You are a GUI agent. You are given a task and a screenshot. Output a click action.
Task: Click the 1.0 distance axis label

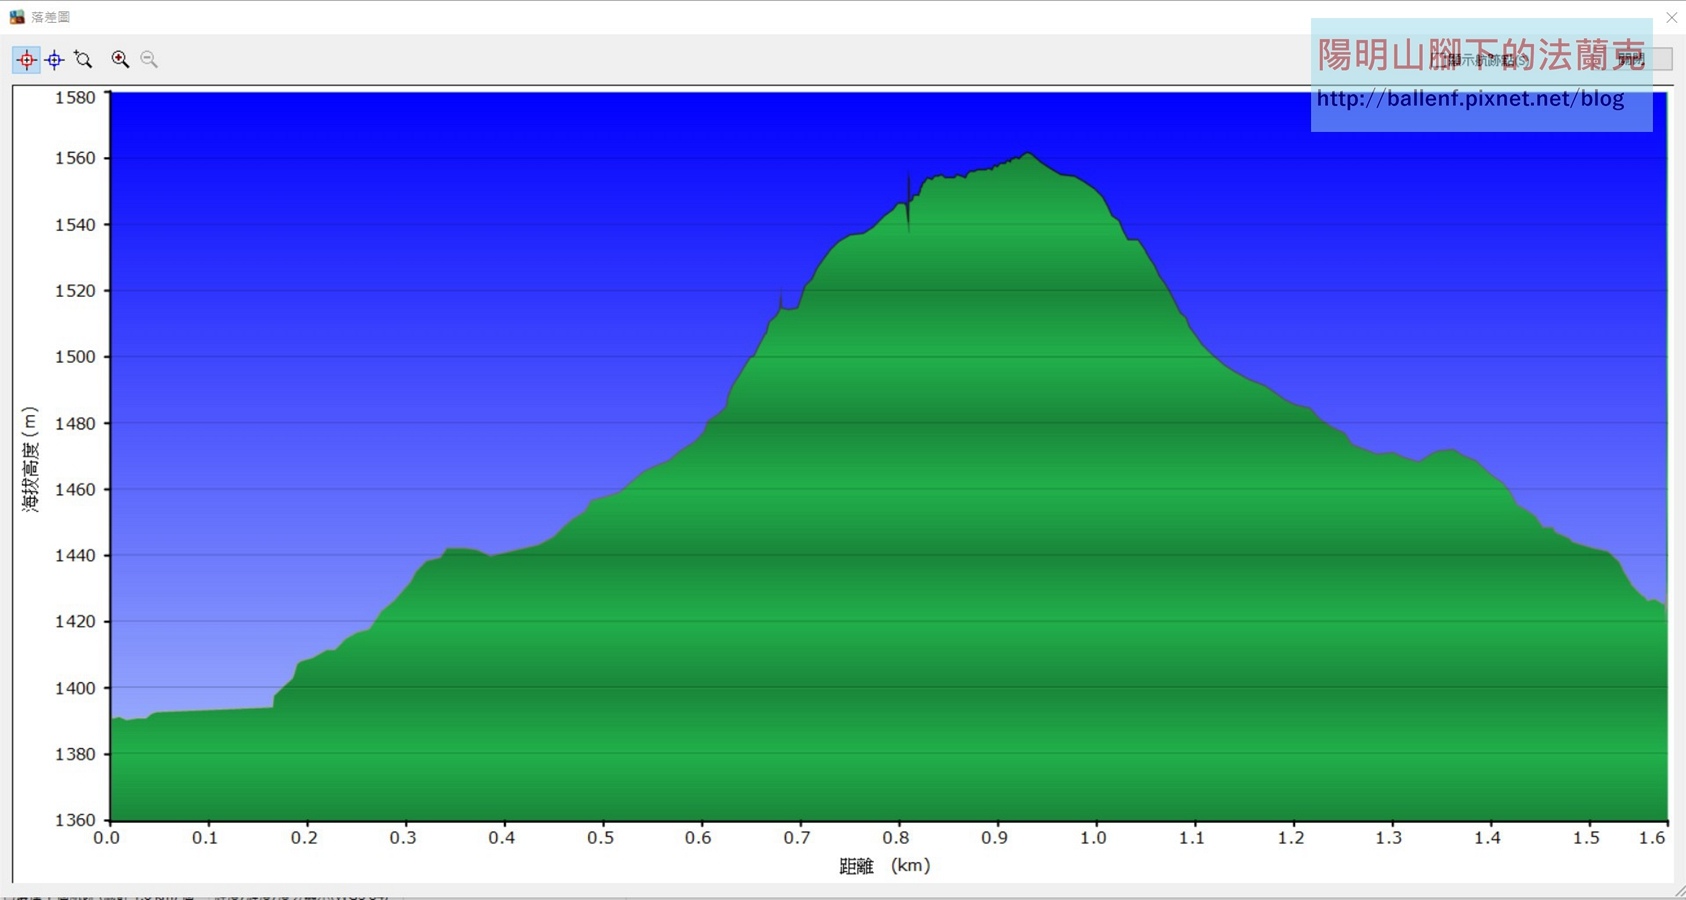1093,838
